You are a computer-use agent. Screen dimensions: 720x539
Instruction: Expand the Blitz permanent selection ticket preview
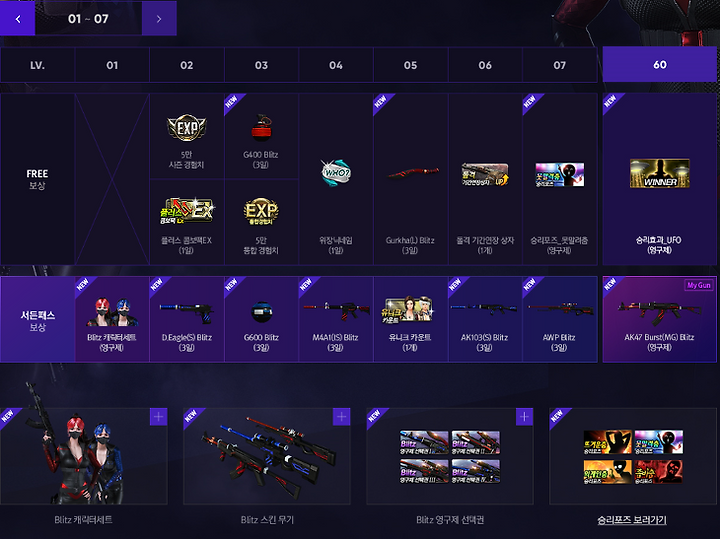pyautogui.click(x=524, y=417)
